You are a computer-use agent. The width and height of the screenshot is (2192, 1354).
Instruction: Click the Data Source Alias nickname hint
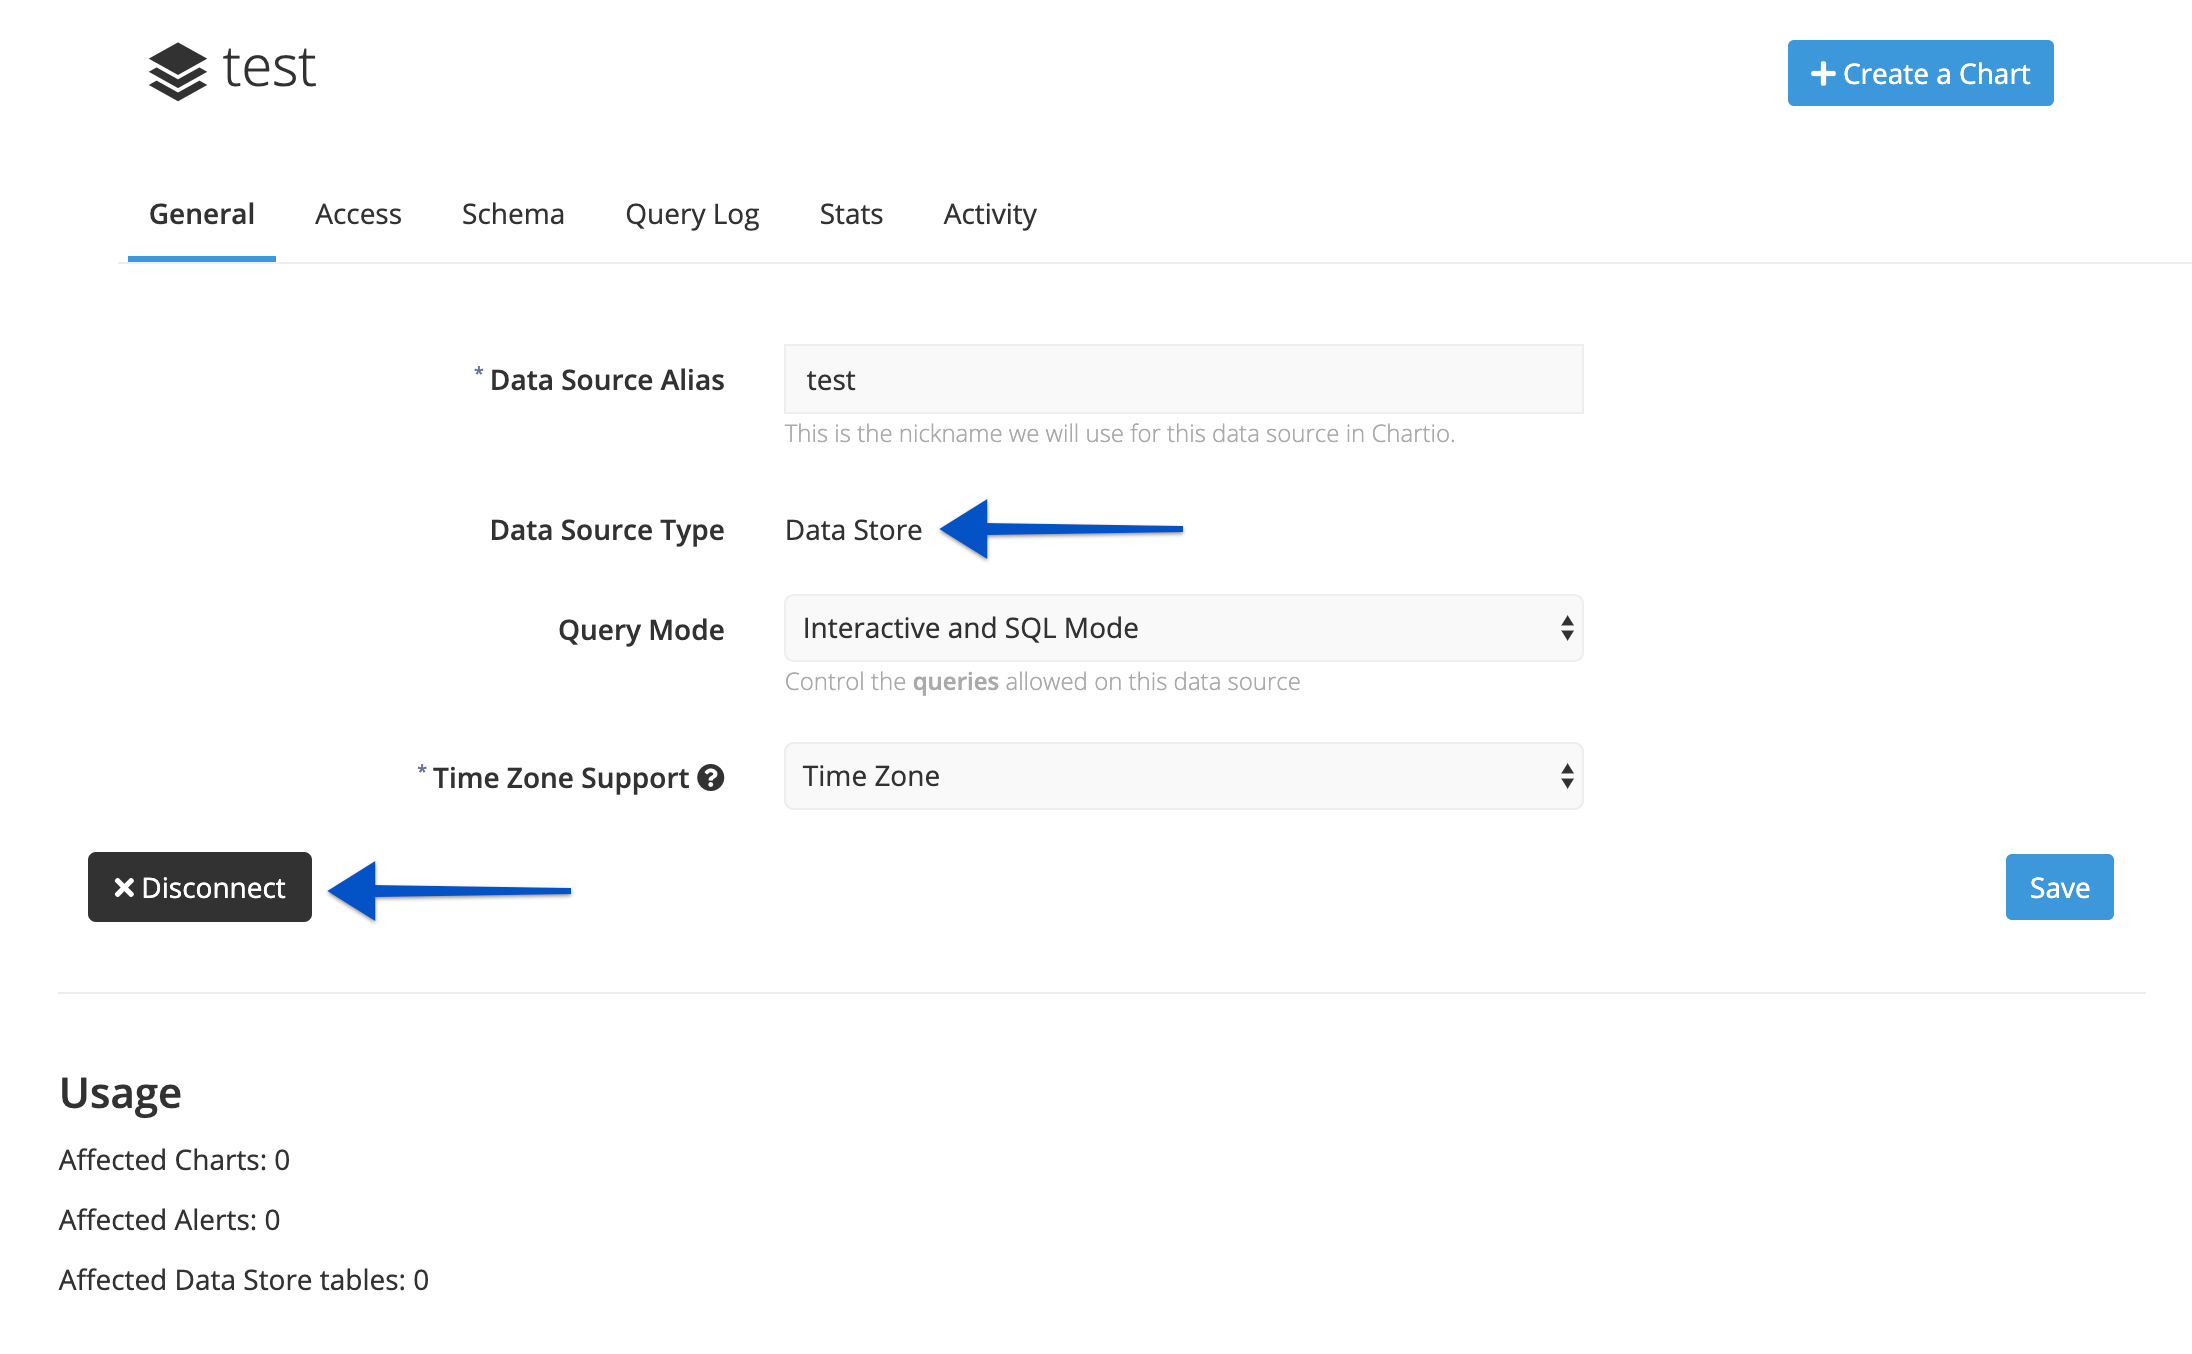tap(1120, 433)
